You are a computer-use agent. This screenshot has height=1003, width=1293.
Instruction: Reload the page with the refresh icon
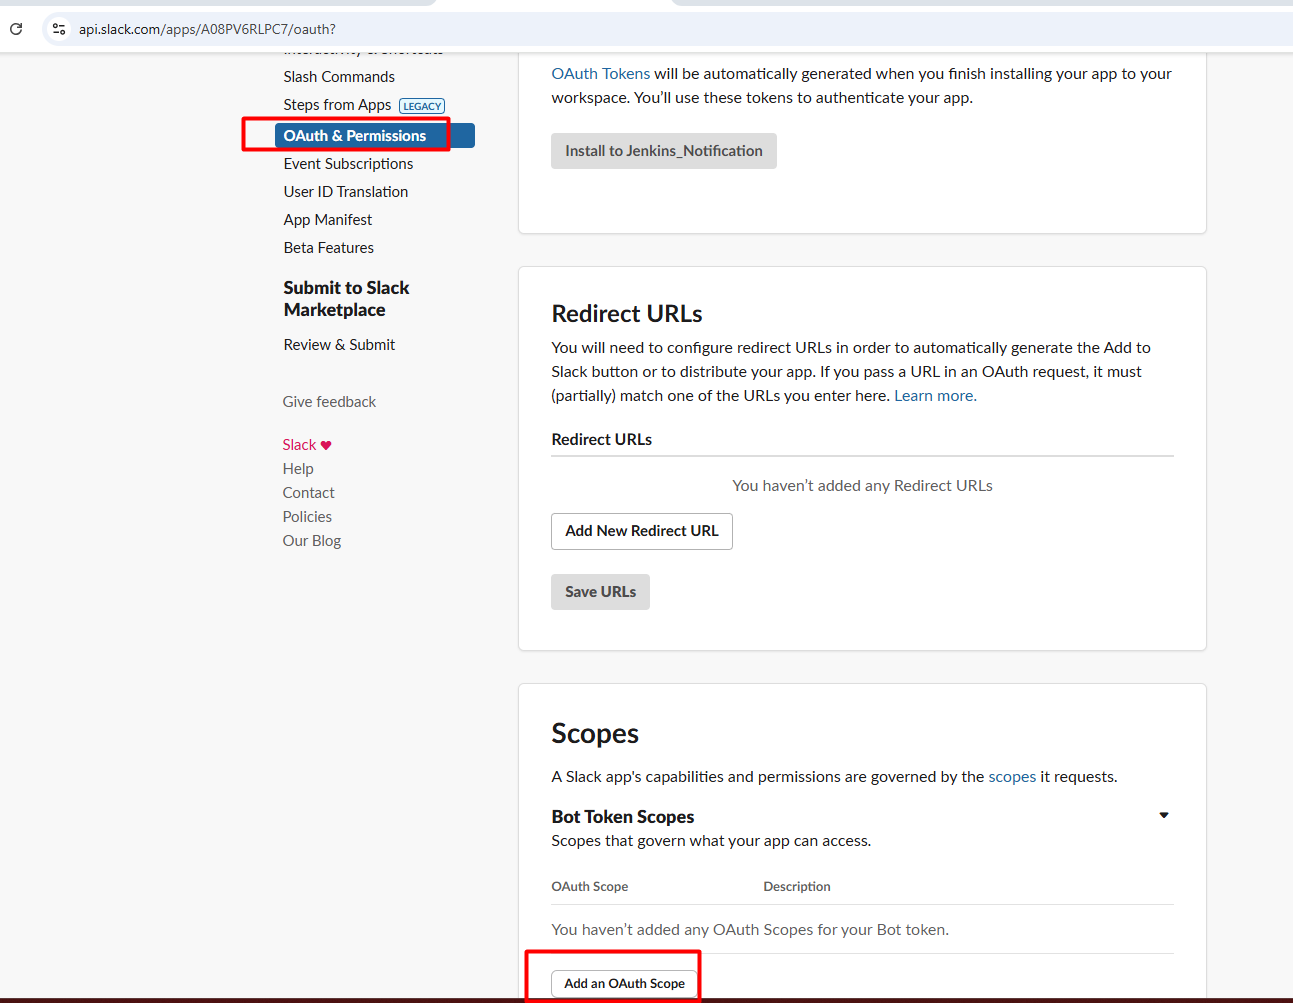pyautogui.click(x=16, y=29)
